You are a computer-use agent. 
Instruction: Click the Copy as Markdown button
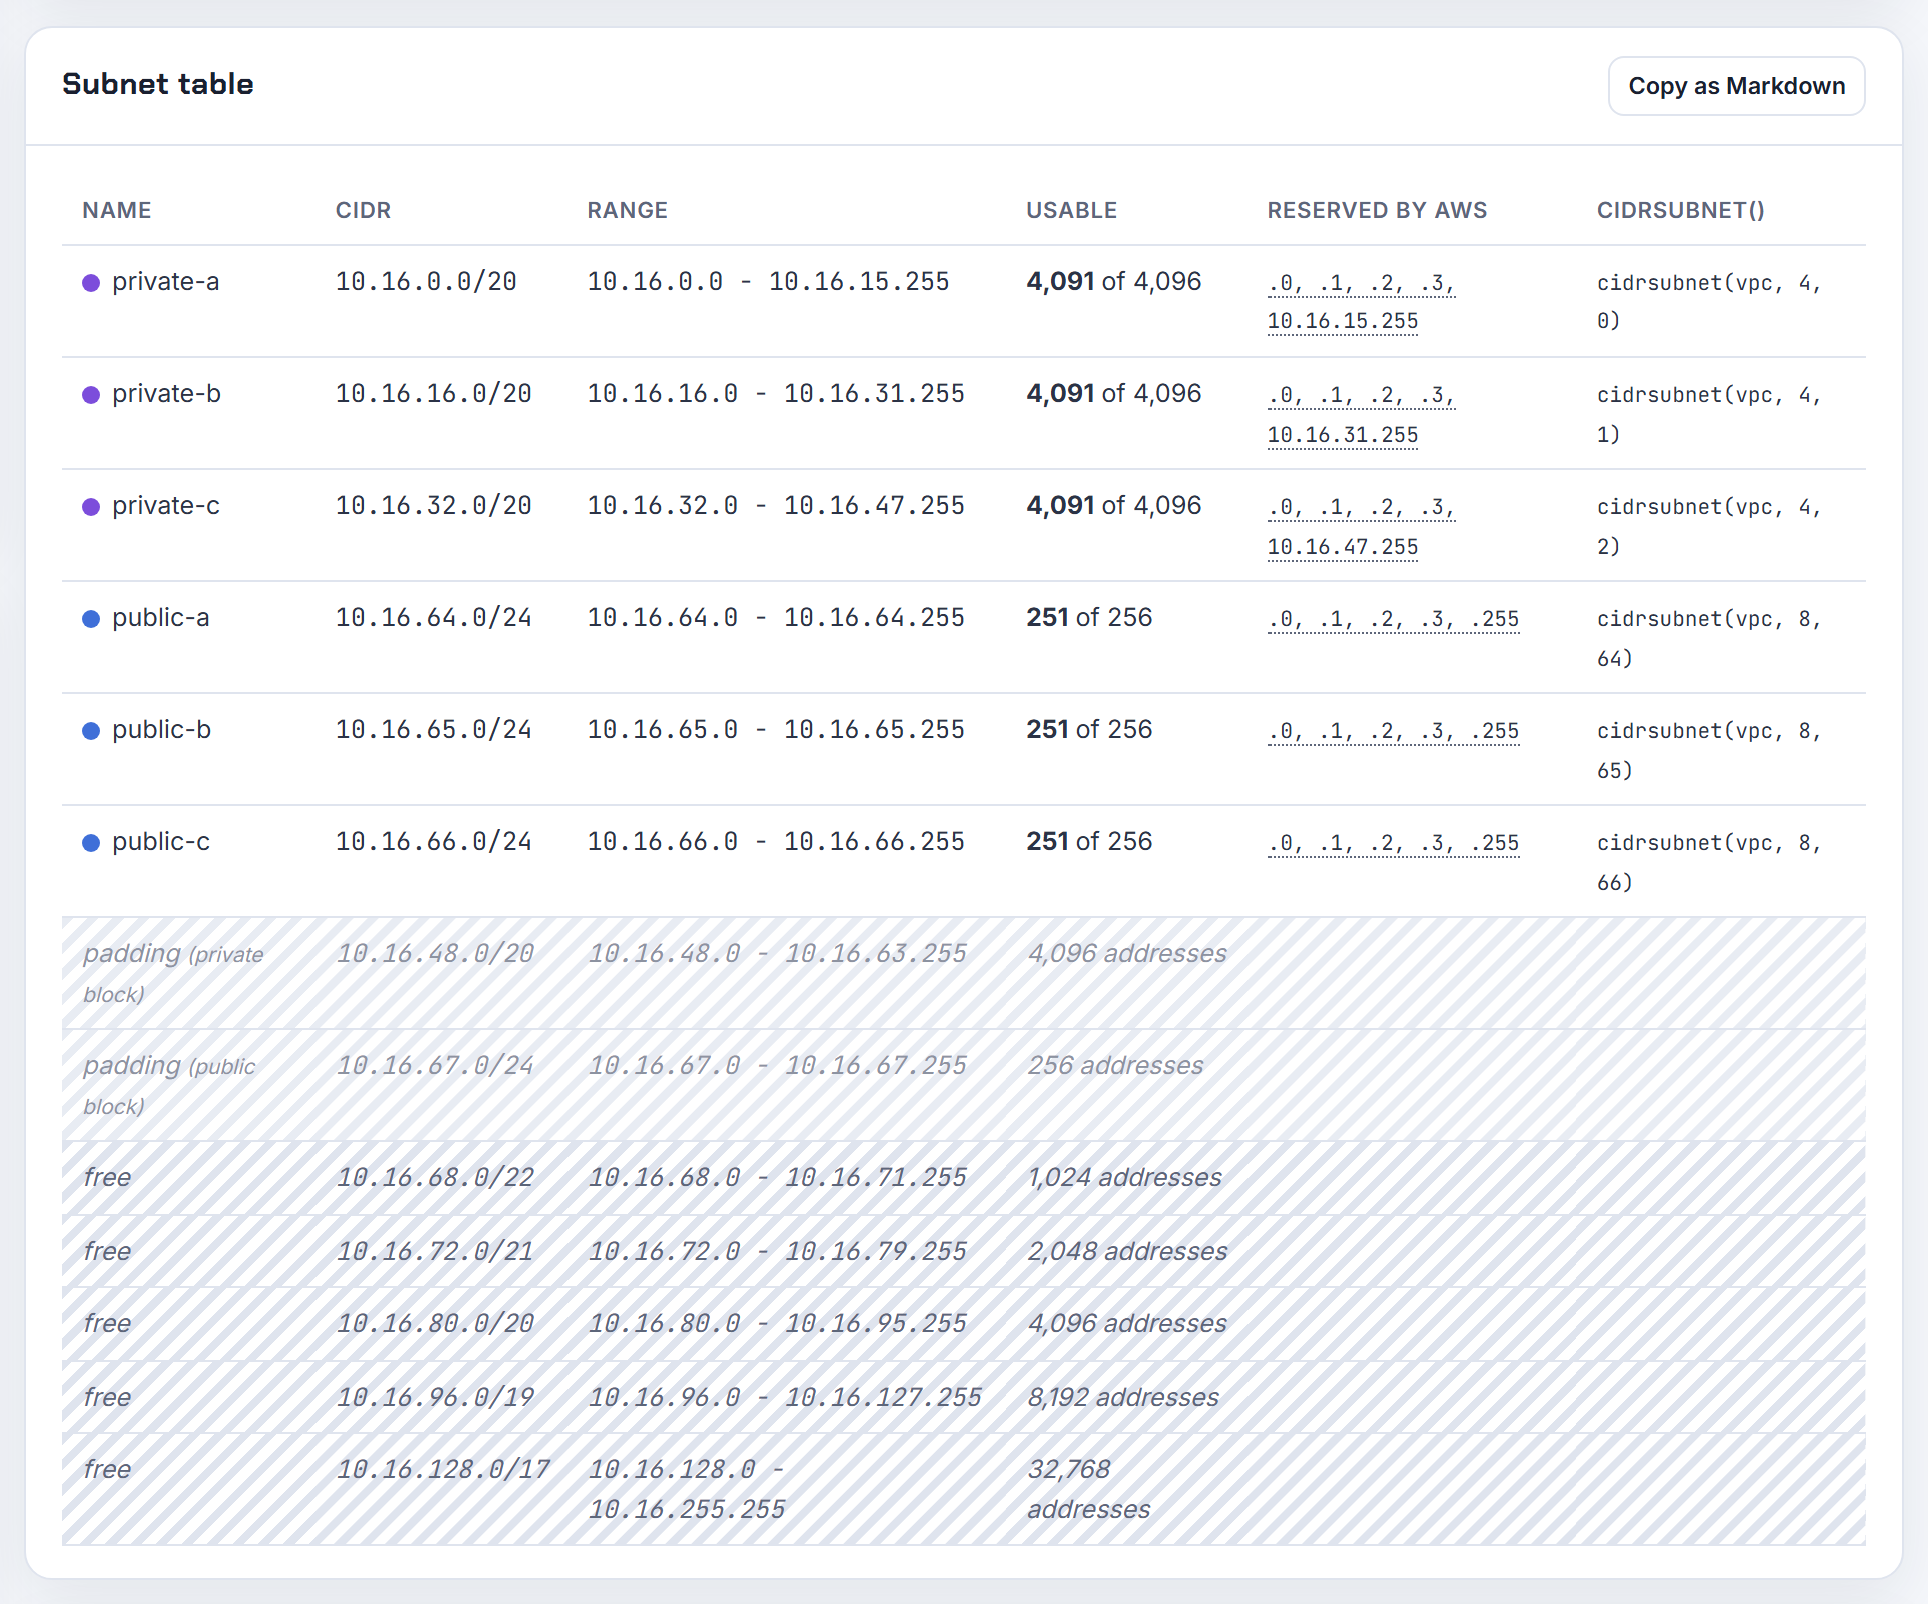pos(1736,86)
